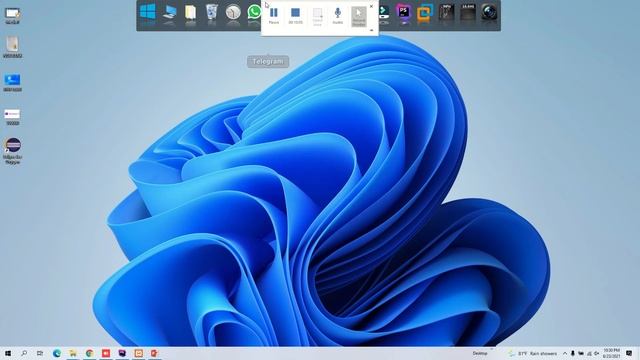Open the dark widget beside the camera icon
The width and height of the screenshot is (640, 360).
pos(468,13)
